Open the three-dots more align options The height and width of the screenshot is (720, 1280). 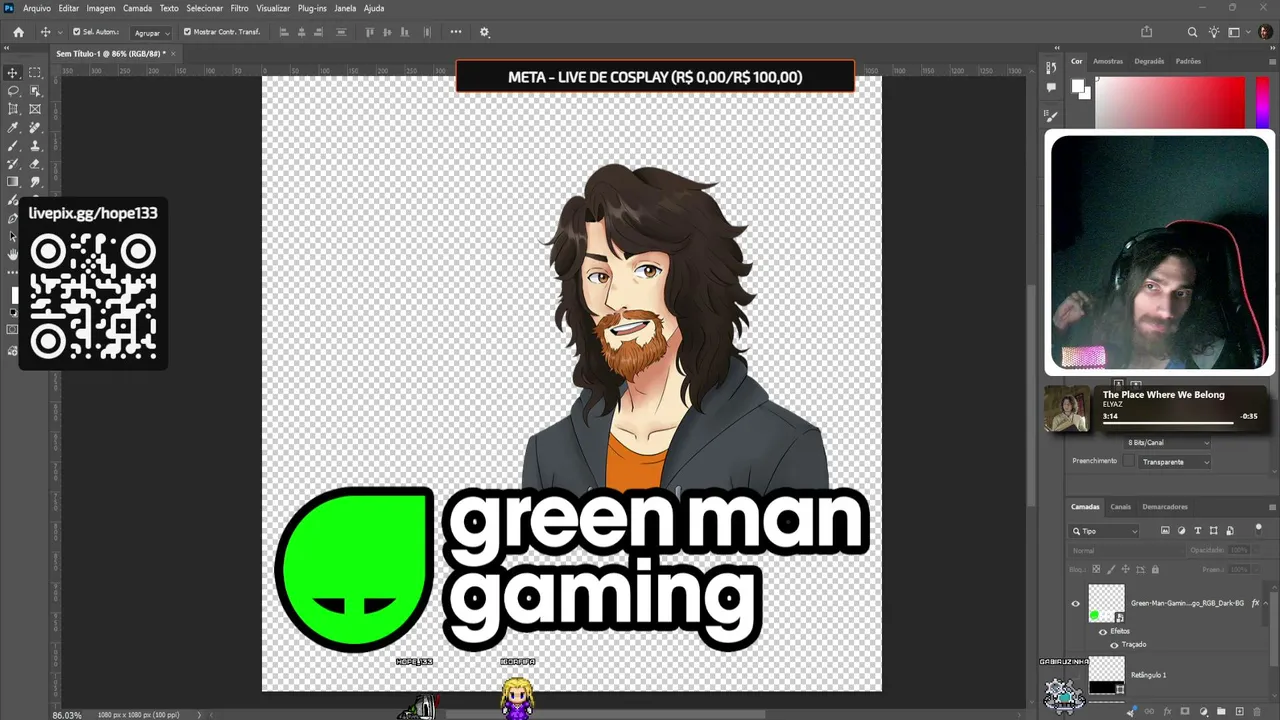[x=456, y=32]
